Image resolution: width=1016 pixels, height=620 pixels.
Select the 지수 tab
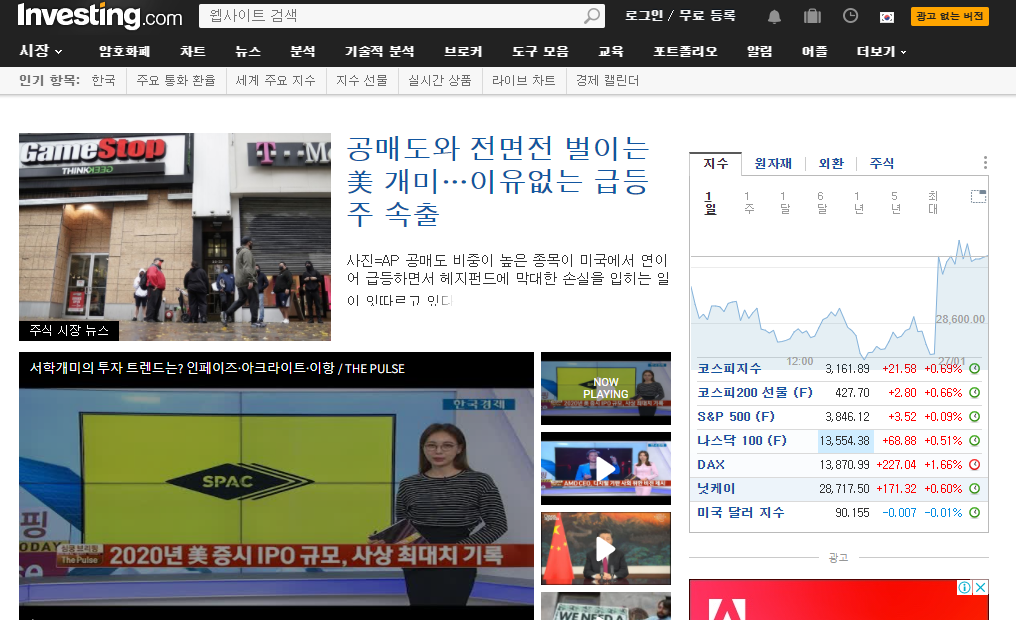pos(716,163)
